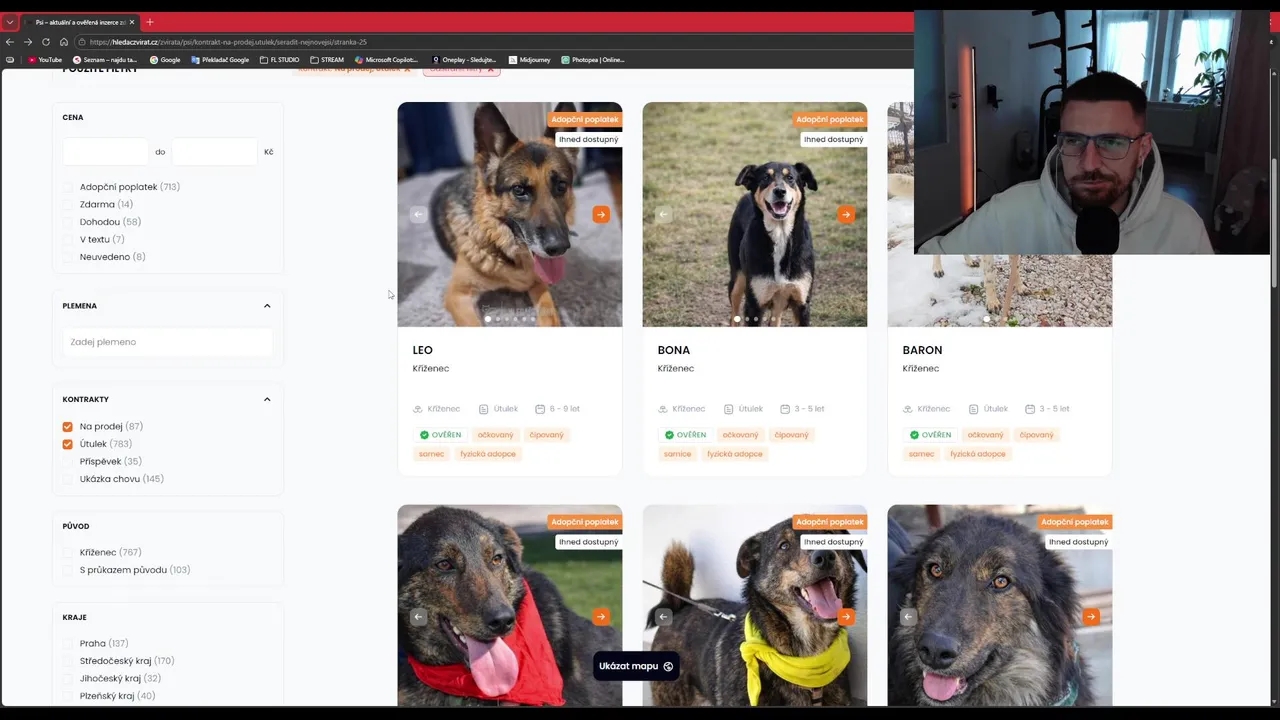This screenshot has width=1280, height=720.
Task: Click the OVĚŘEN badge on Leo's card
Action: 441,435
